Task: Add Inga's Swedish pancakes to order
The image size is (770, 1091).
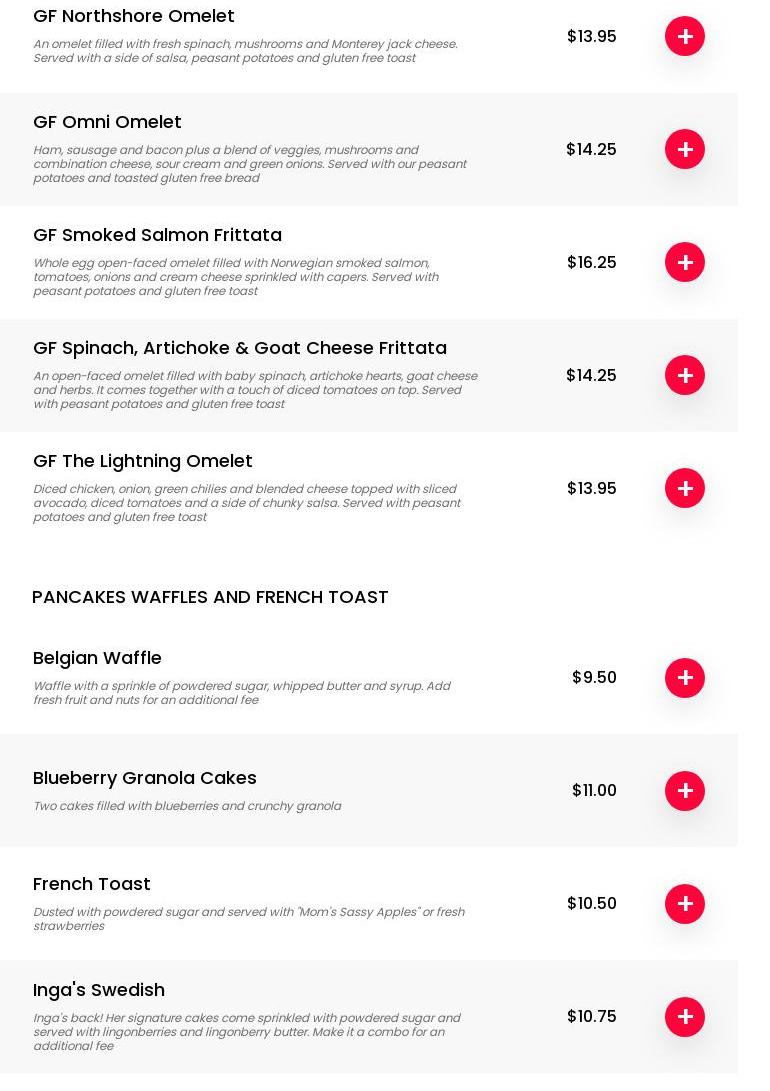Action: (x=684, y=1017)
